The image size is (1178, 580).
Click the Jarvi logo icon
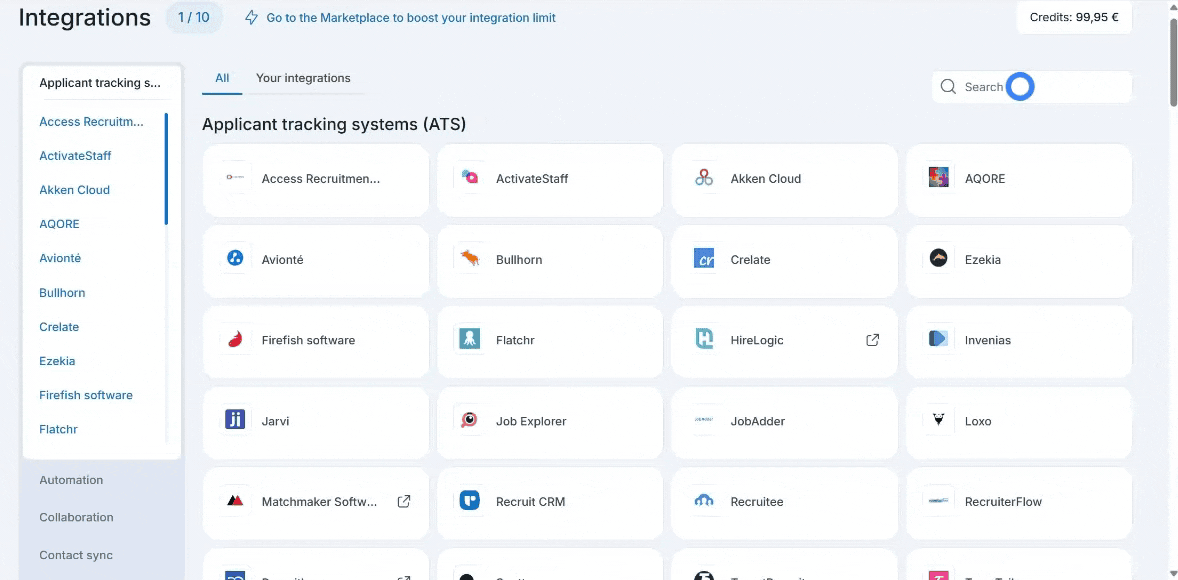pos(235,421)
